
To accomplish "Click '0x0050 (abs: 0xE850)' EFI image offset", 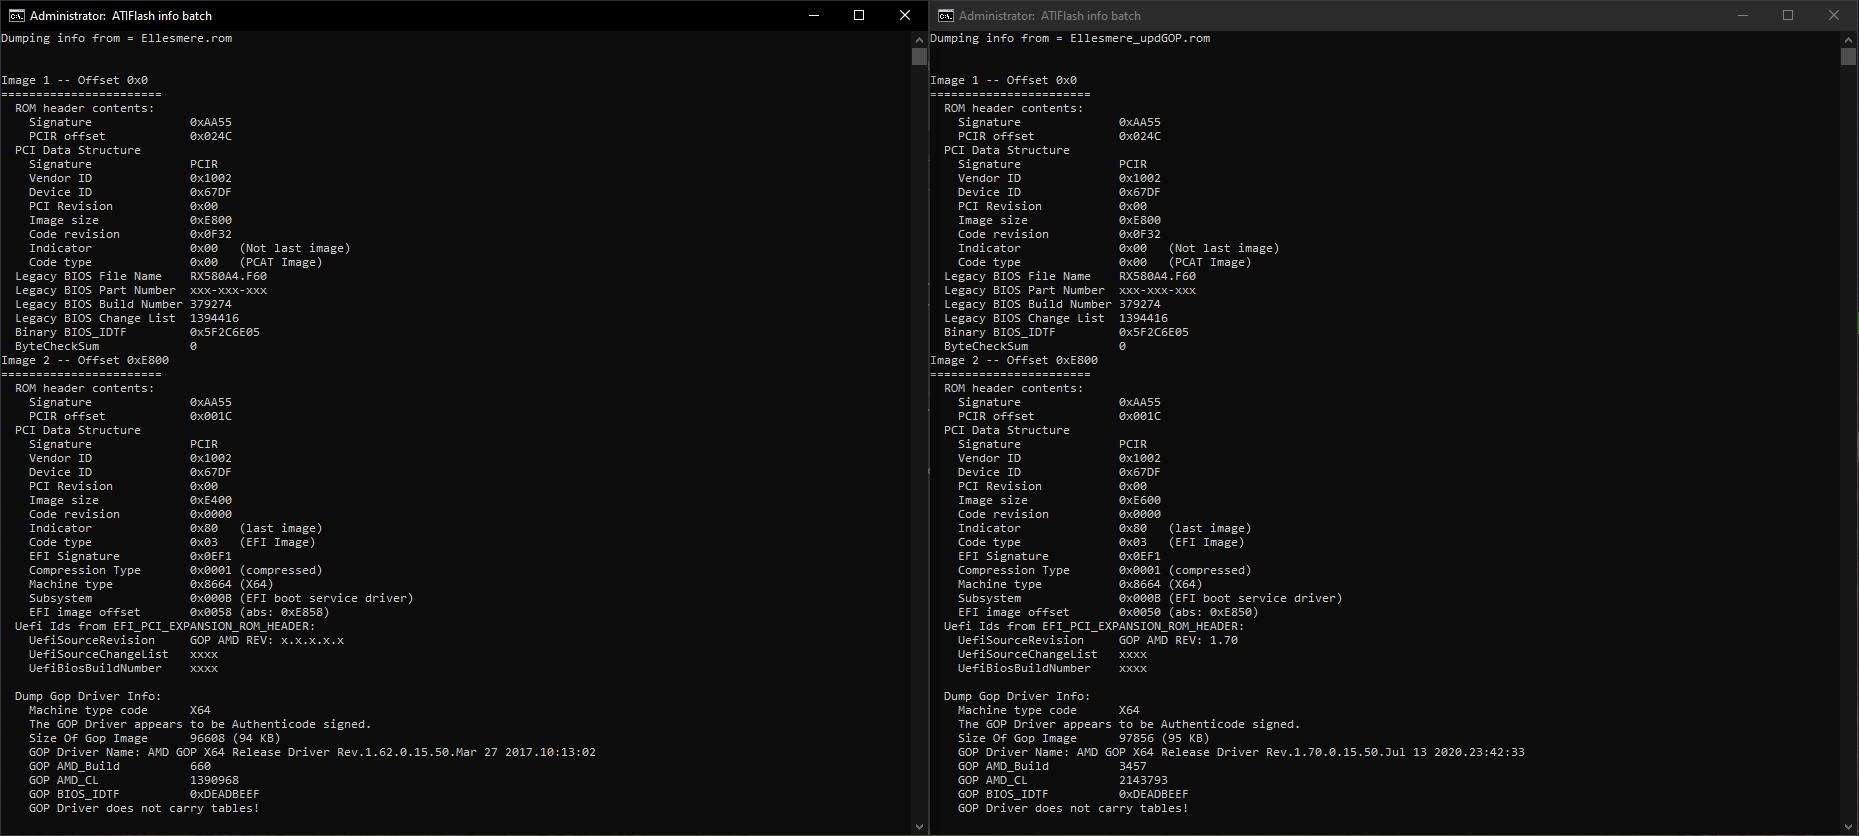I will (x=1189, y=612).
